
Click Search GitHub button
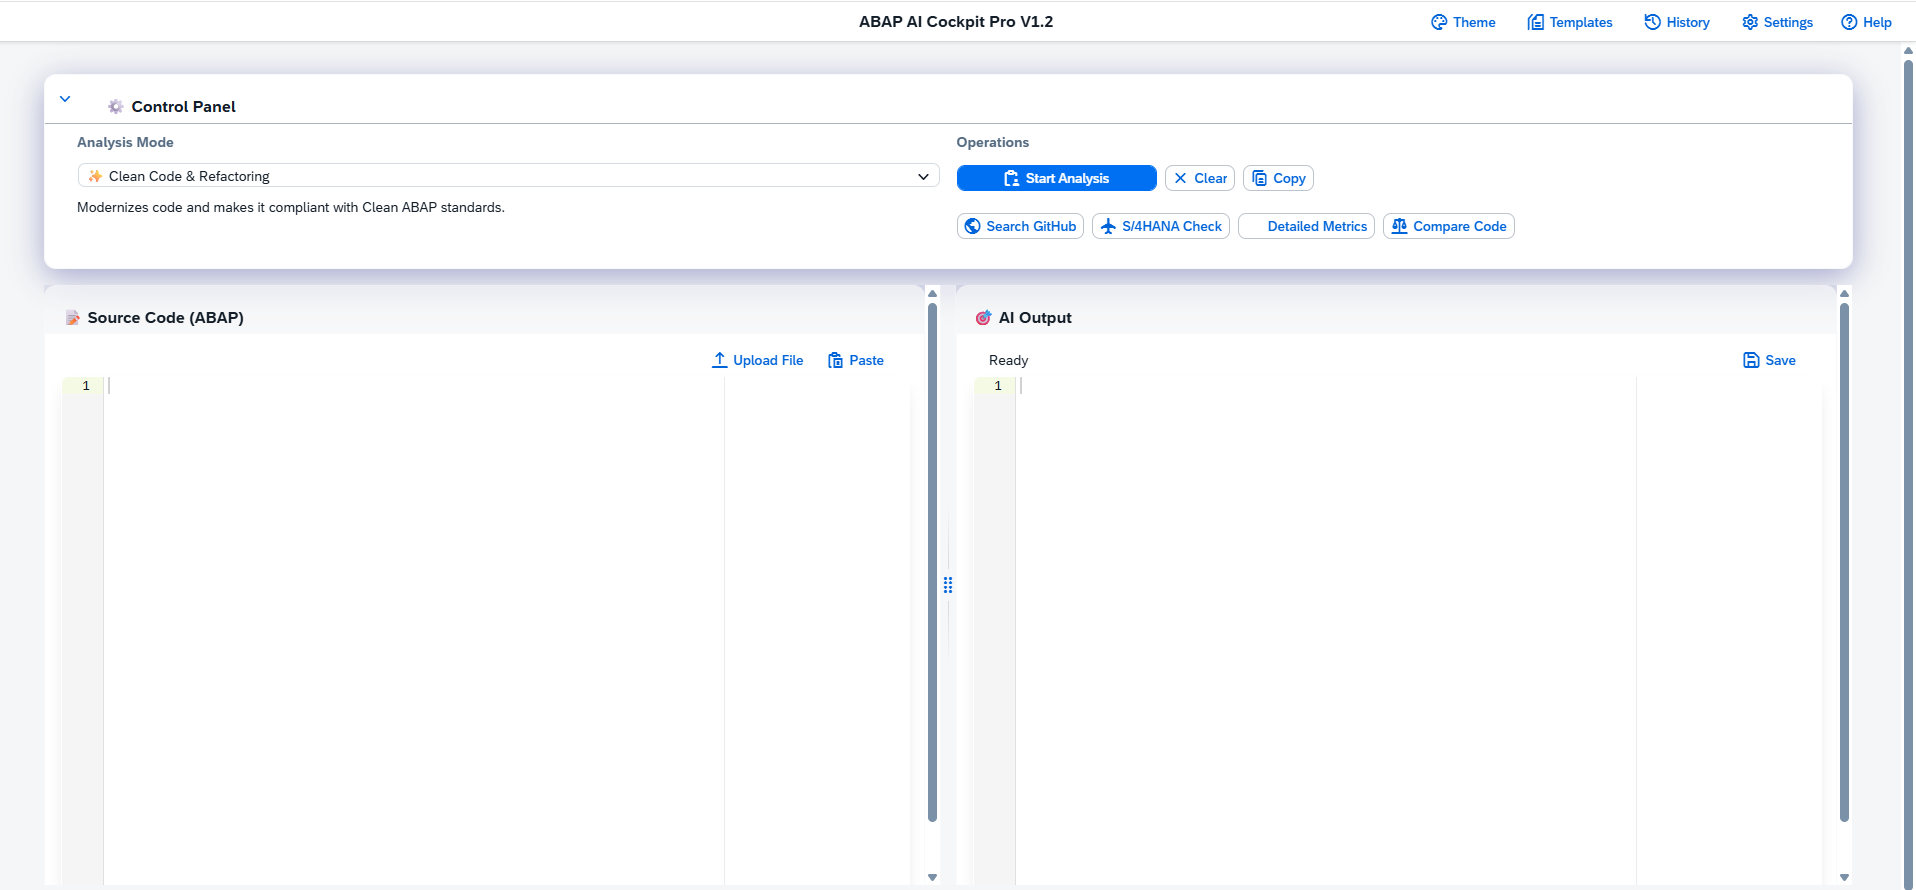(x=1020, y=226)
